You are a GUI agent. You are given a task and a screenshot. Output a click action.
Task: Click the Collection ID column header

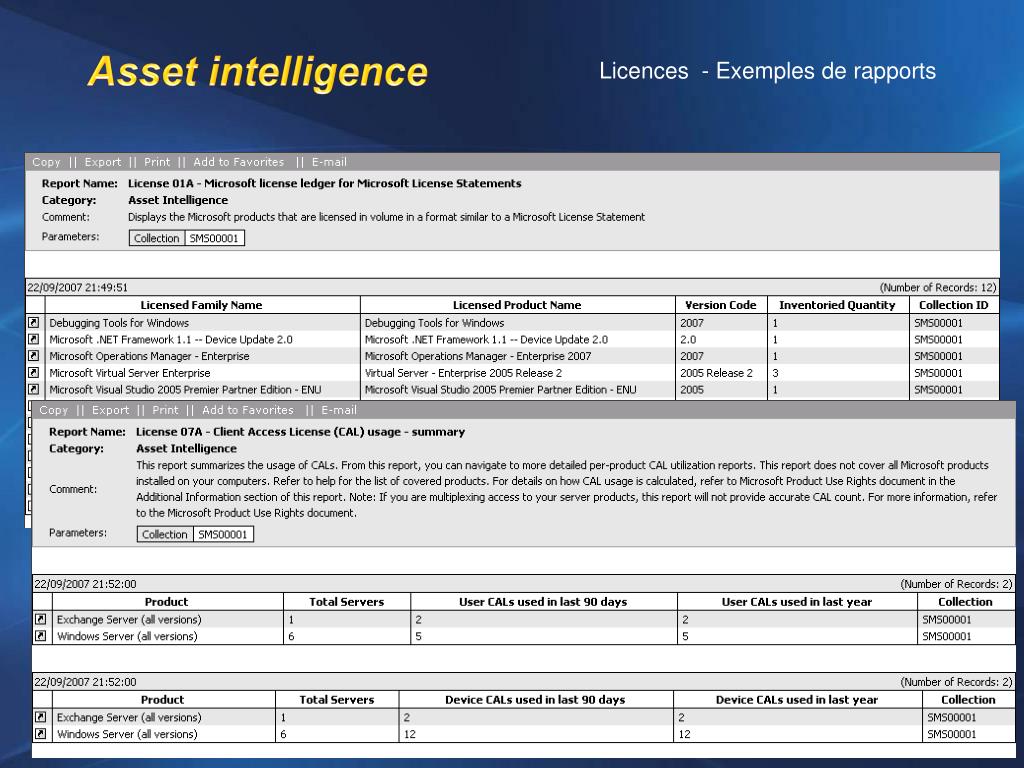click(953, 305)
